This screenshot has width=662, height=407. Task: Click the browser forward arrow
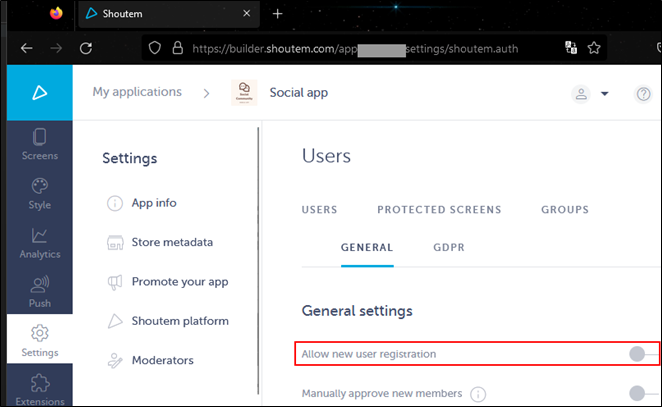click(56, 49)
